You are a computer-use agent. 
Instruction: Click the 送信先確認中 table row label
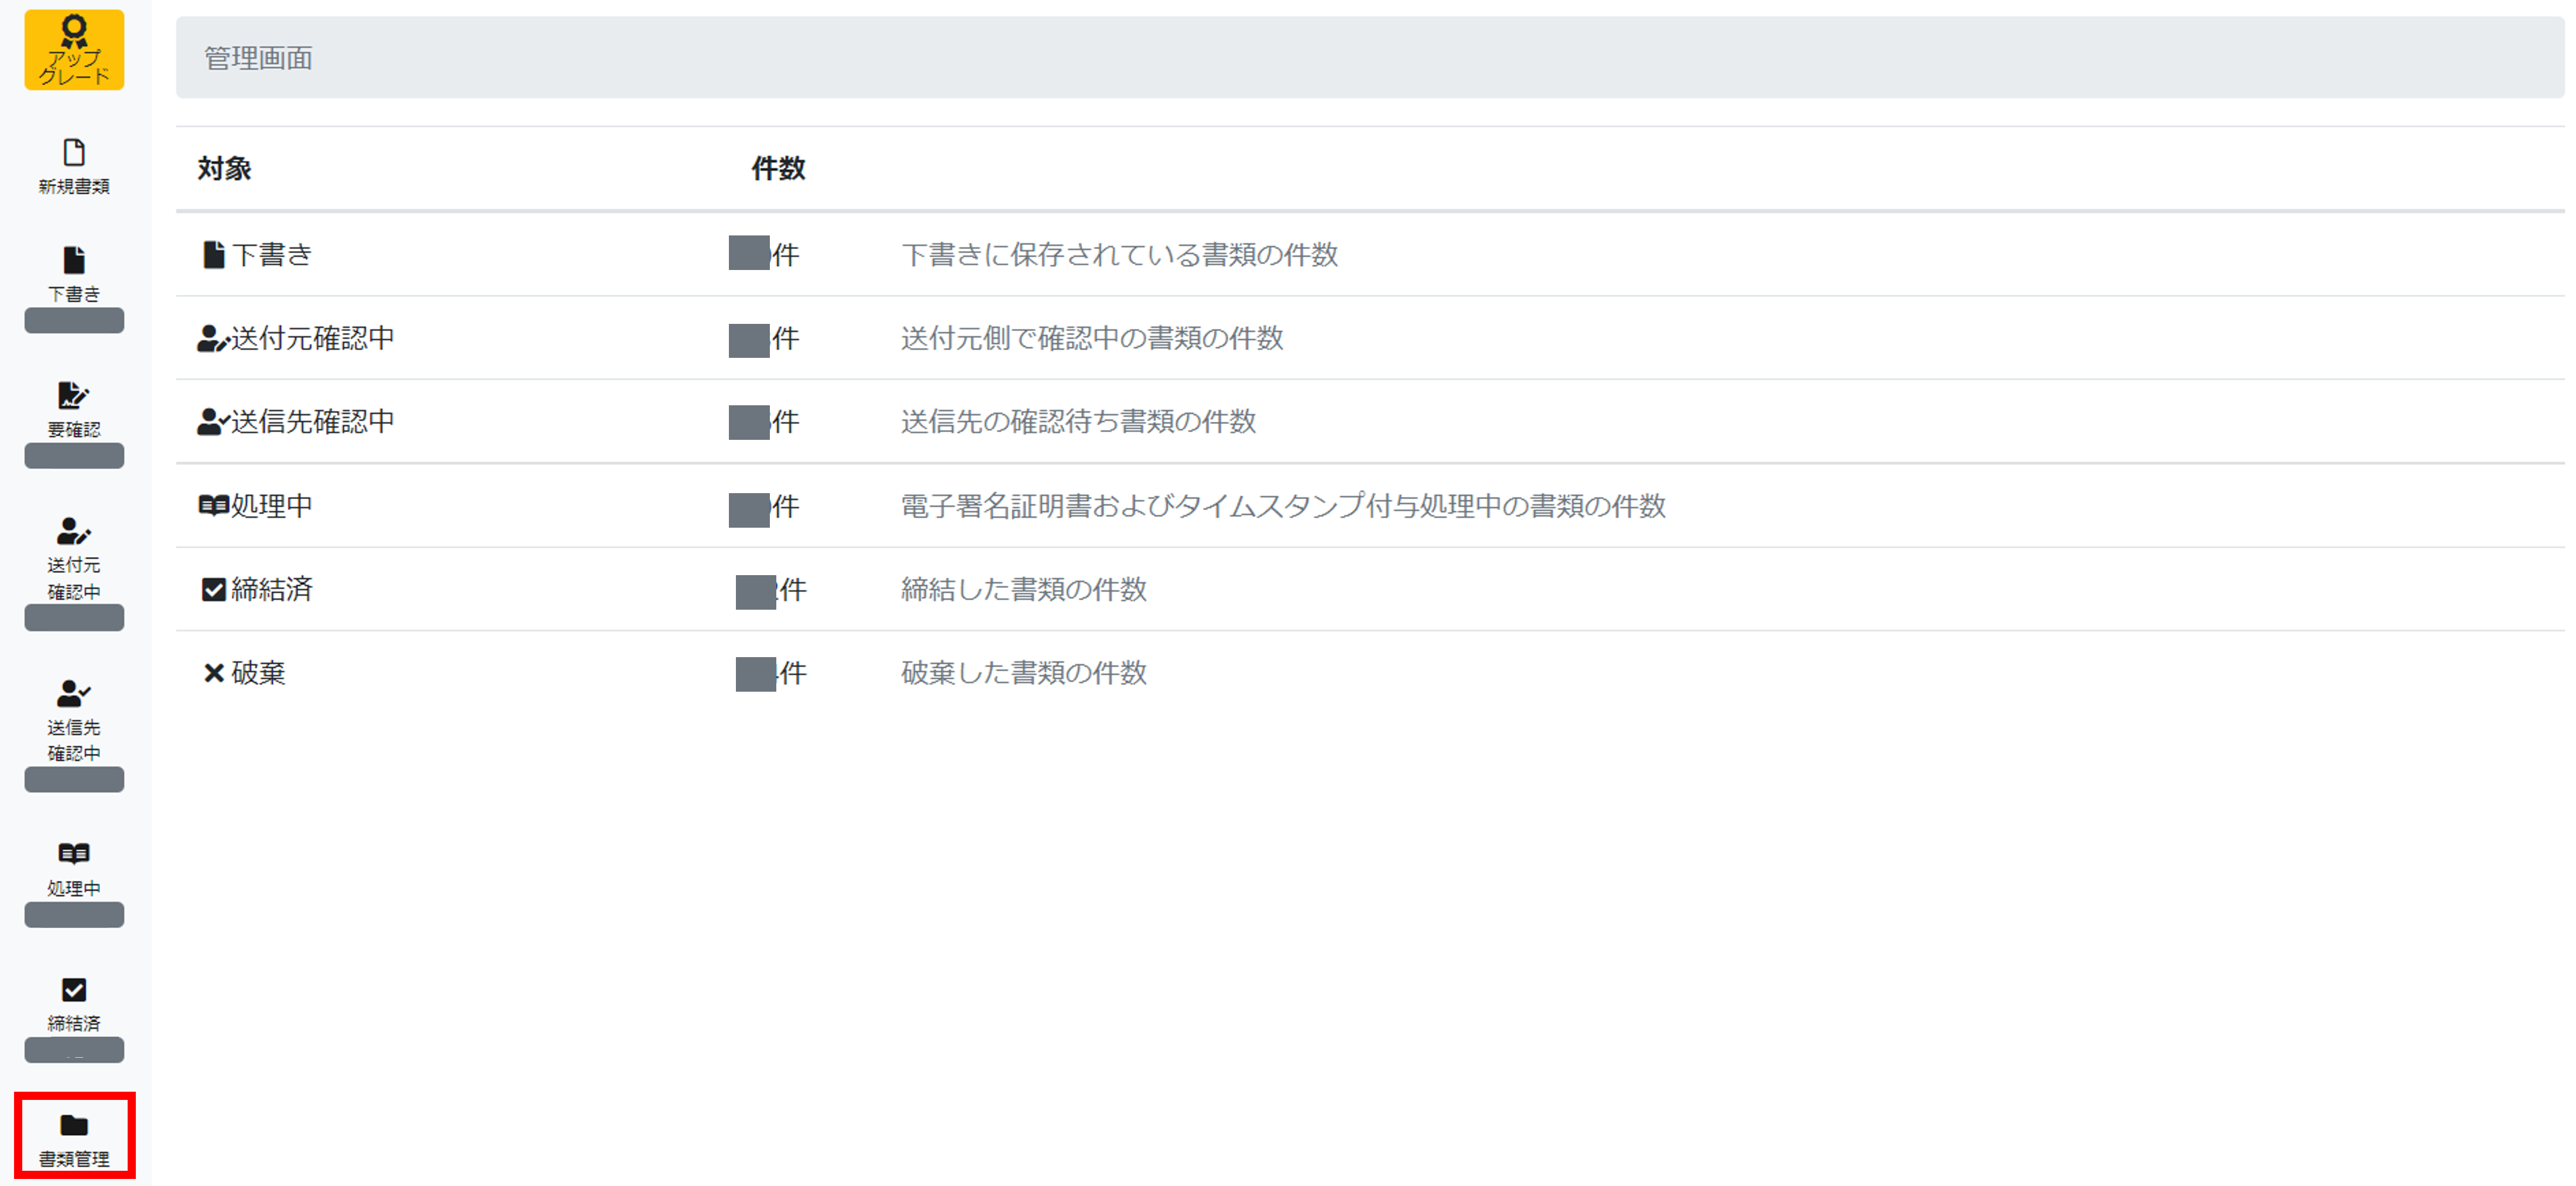[312, 422]
